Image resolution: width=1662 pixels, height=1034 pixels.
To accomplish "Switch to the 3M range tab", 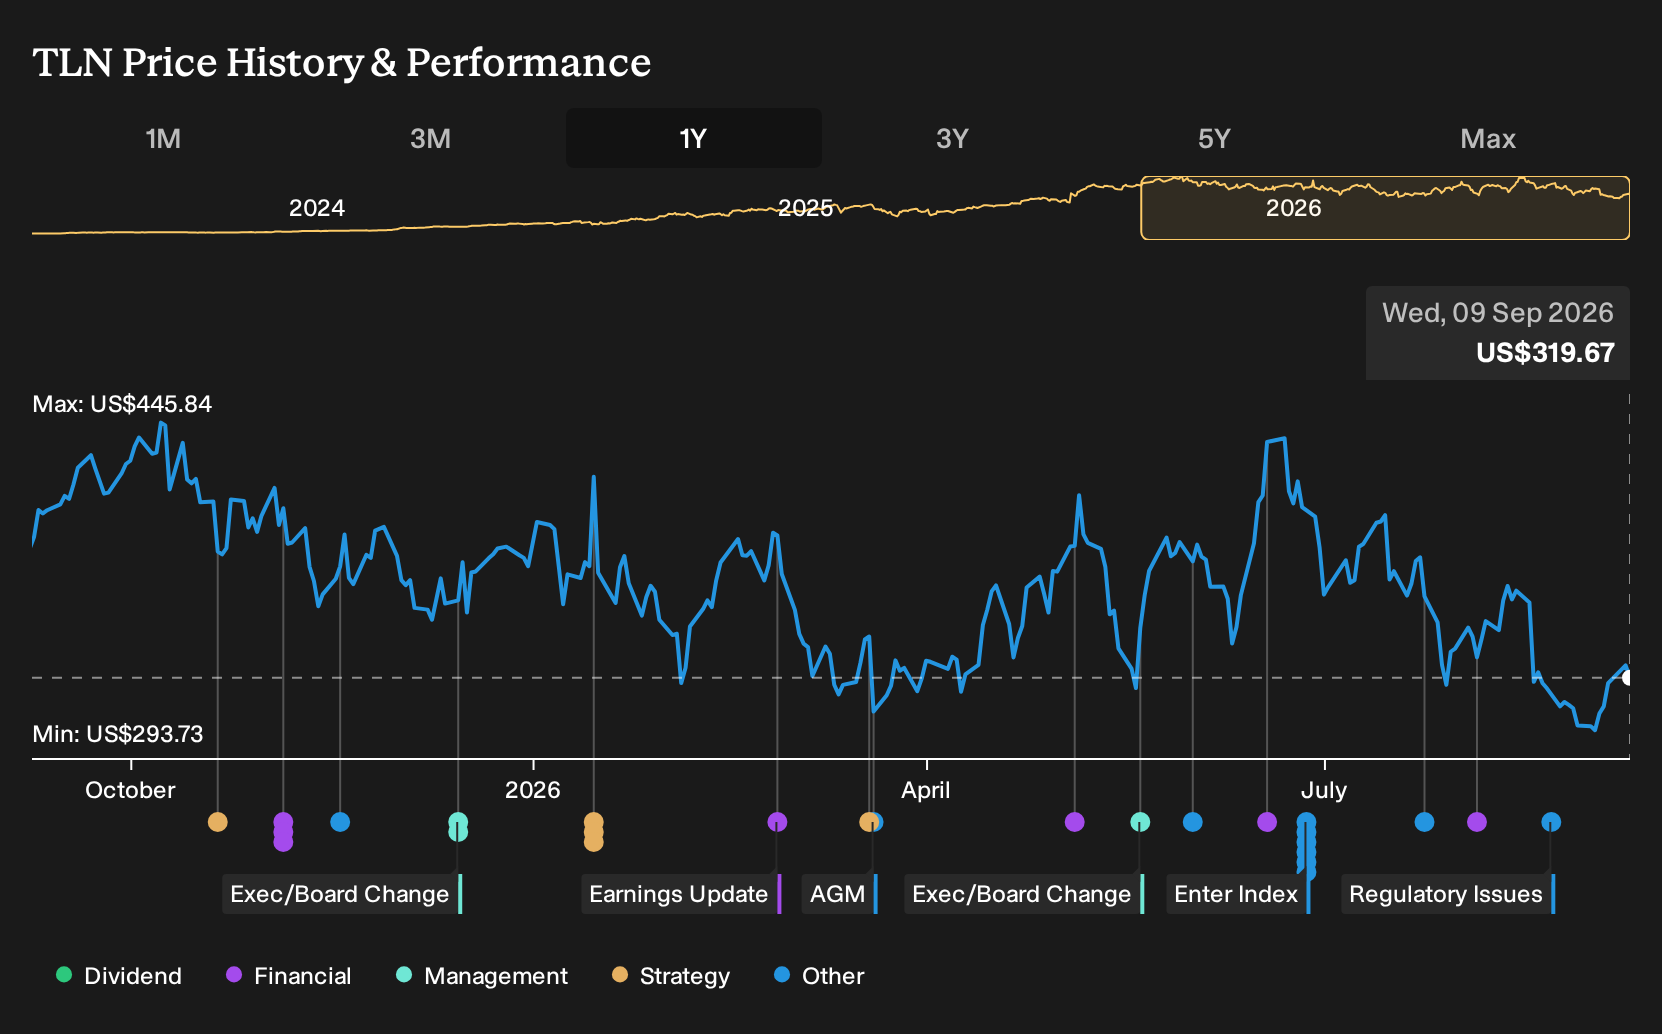I will click(430, 138).
